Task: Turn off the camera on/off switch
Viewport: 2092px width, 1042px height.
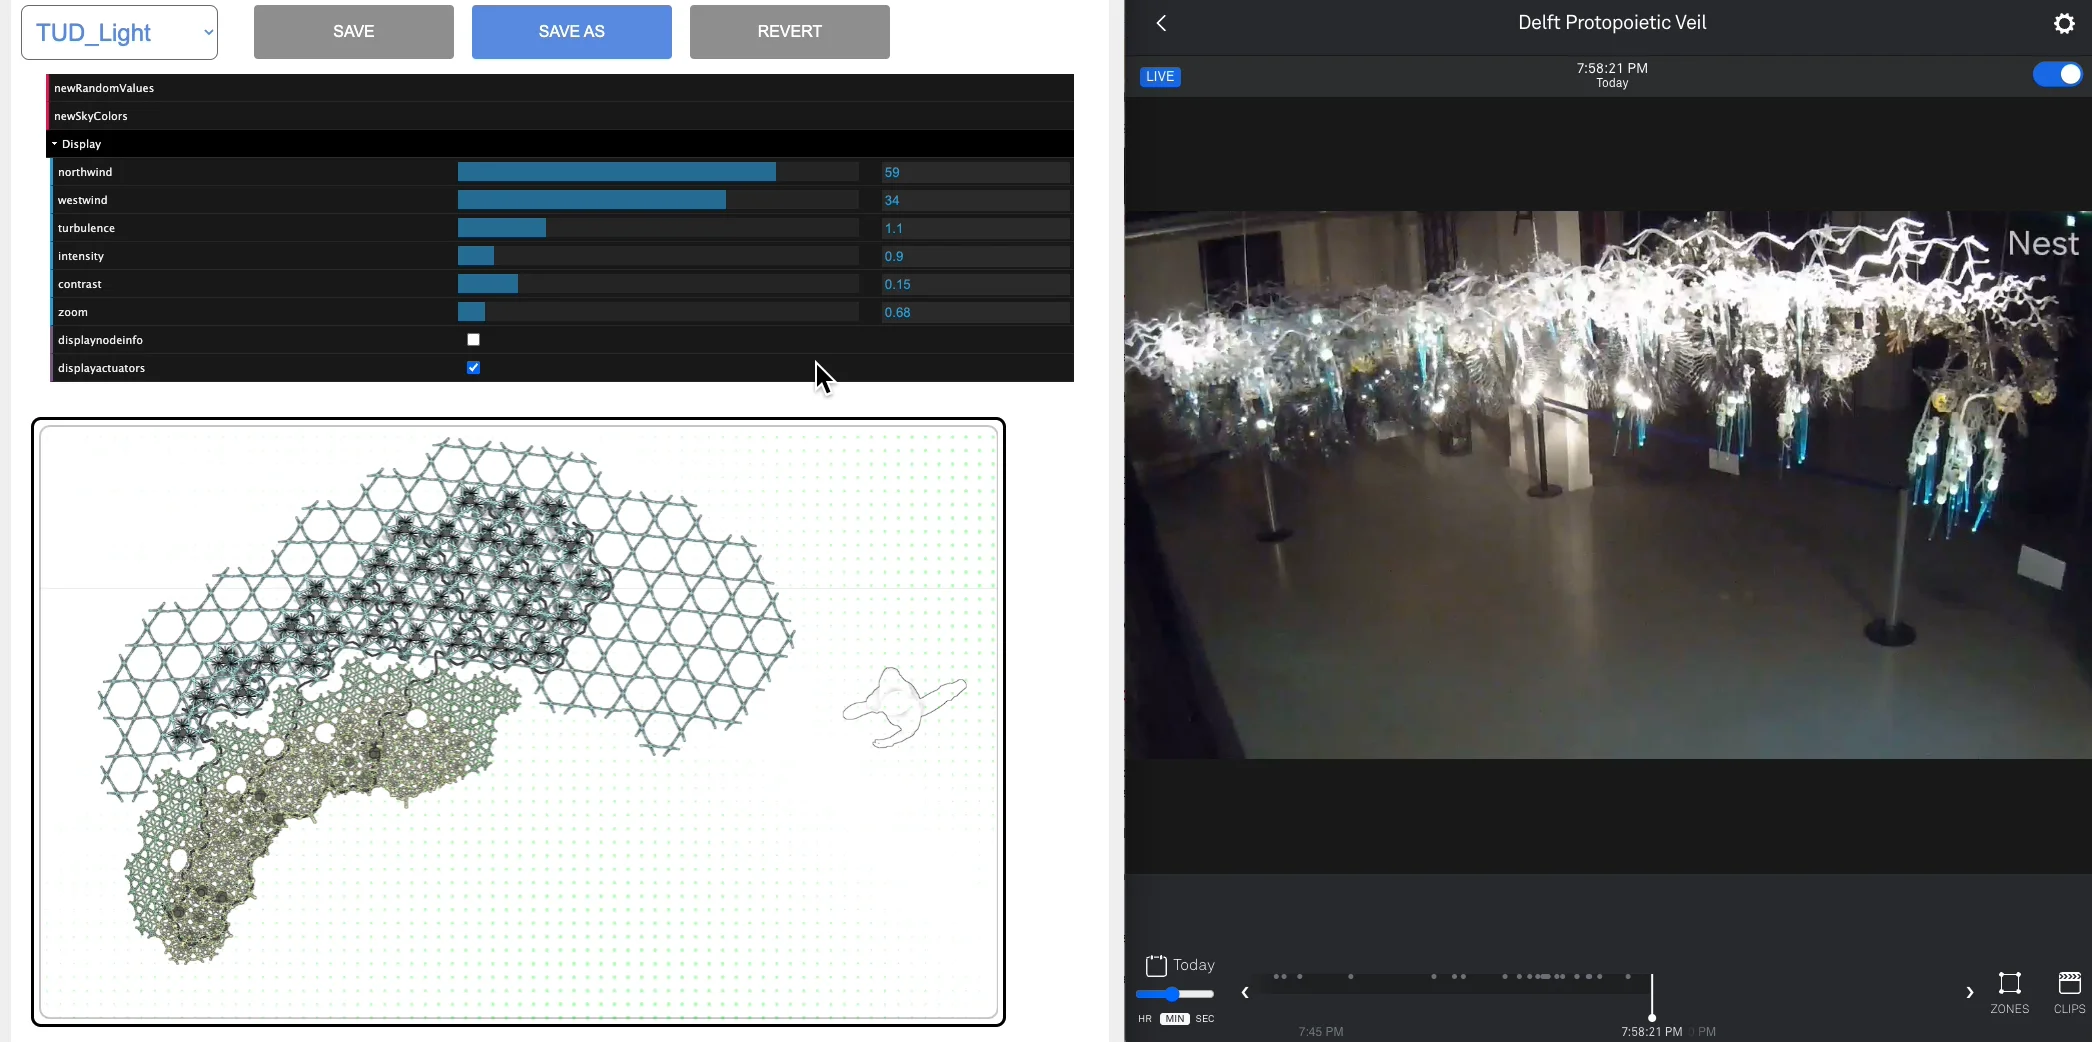Action: (x=2057, y=75)
